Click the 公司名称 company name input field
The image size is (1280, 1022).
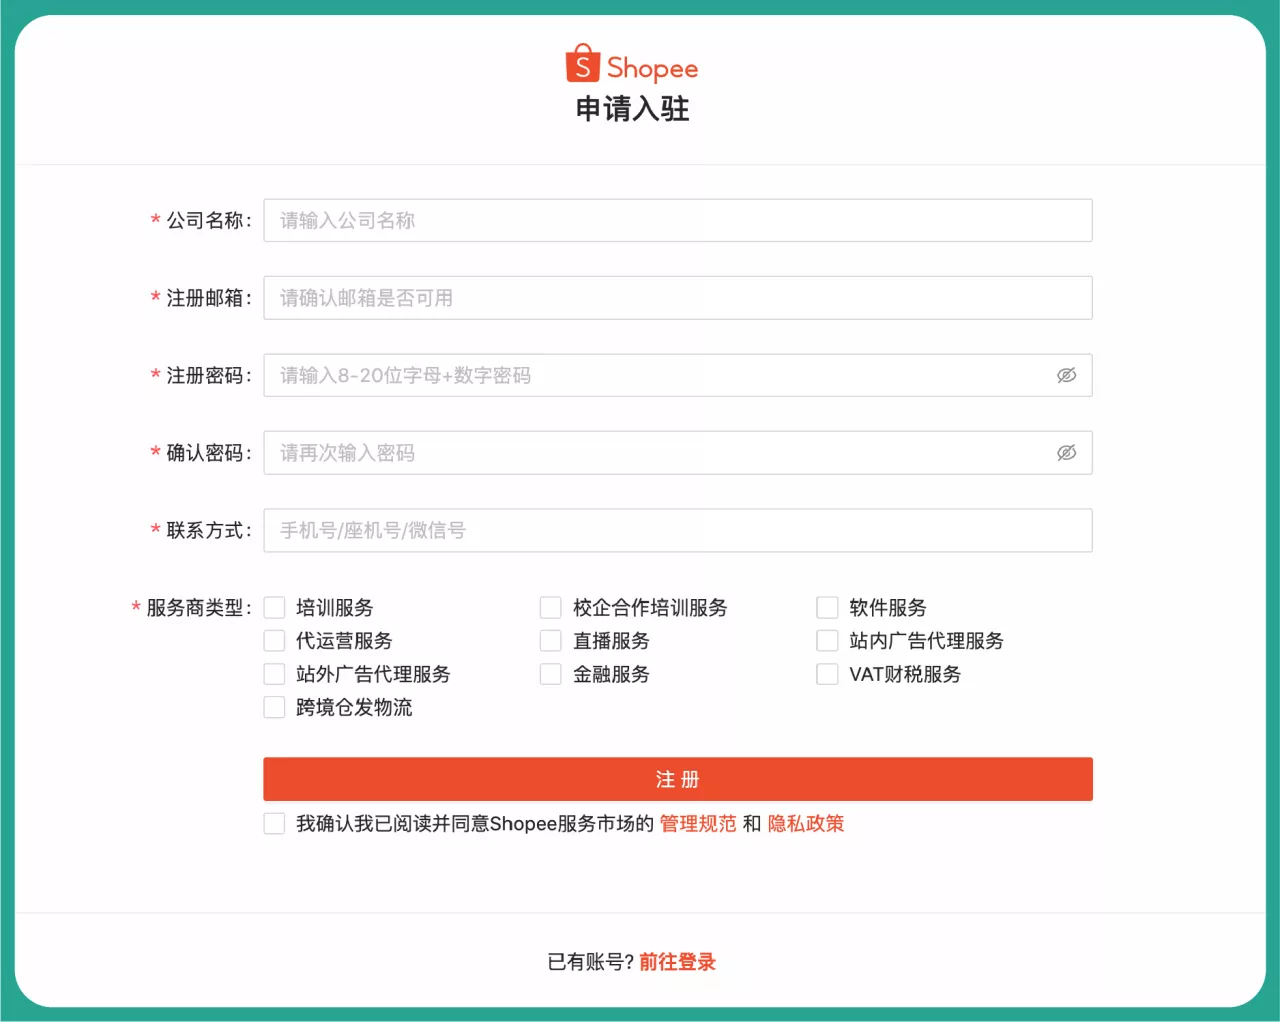coord(678,220)
